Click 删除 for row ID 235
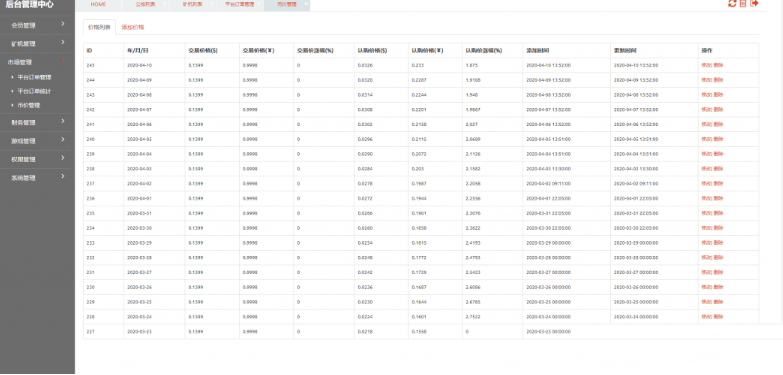Image resolution: width=783 pixels, height=375 pixels. pos(718,213)
